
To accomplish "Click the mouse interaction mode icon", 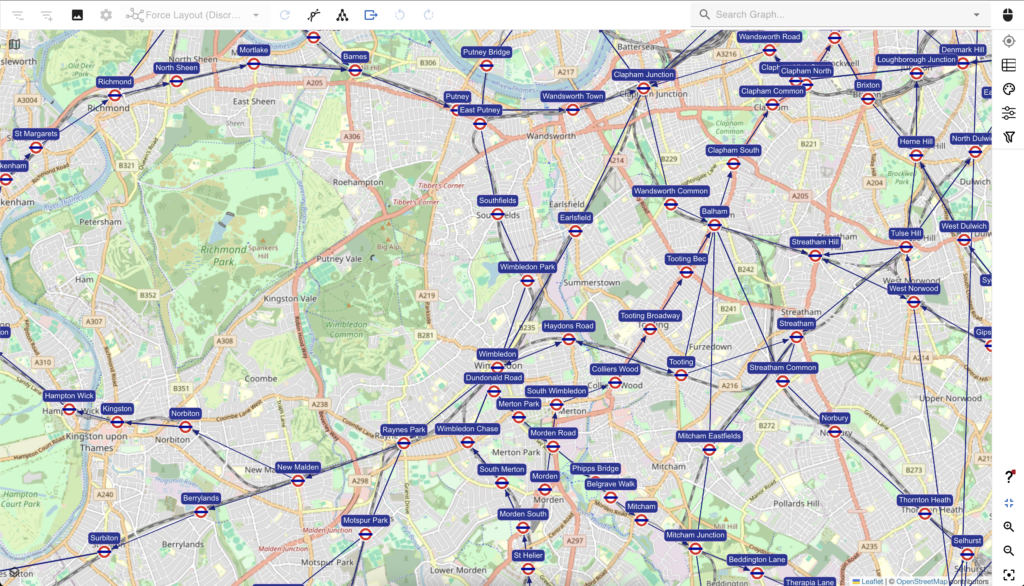I will pyautogui.click(x=1008, y=15).
